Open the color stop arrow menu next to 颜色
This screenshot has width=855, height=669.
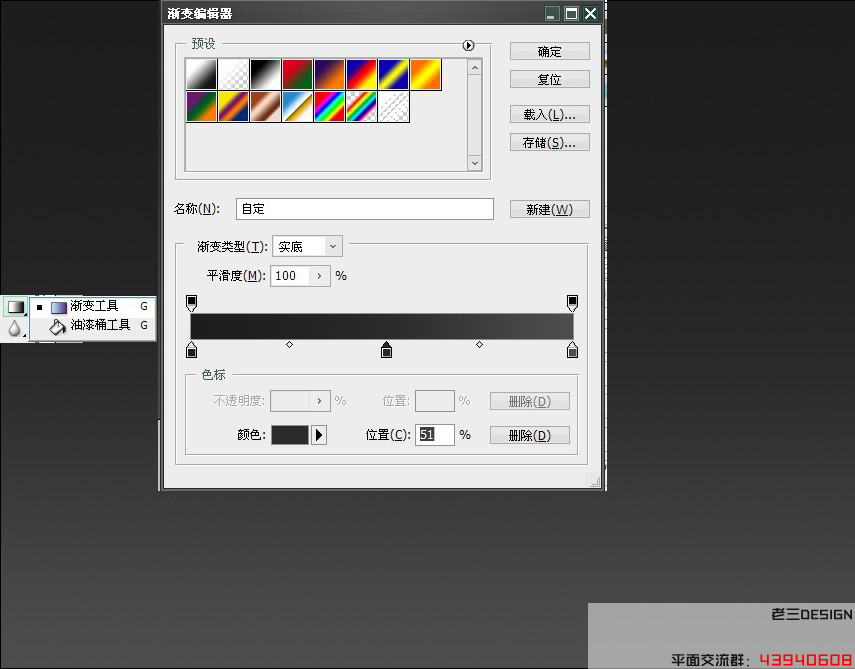(319, 435)
